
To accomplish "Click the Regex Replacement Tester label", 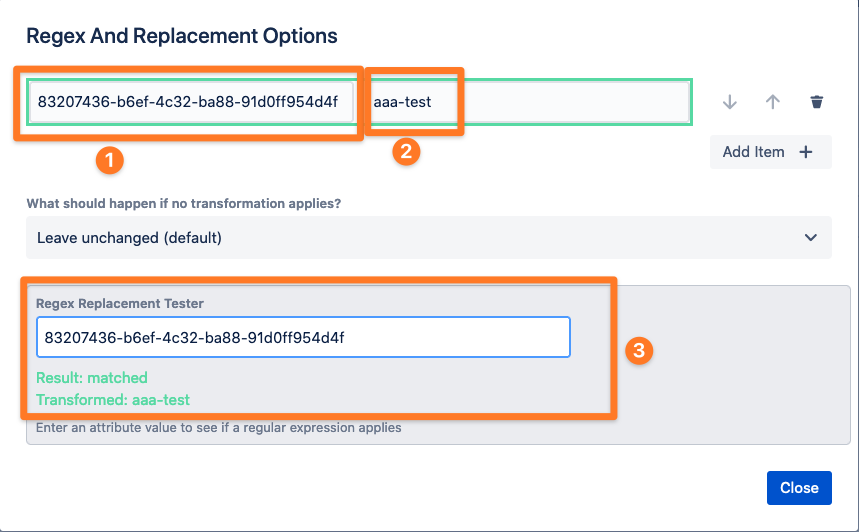I will pyautogui.click(x=120, y=304).
